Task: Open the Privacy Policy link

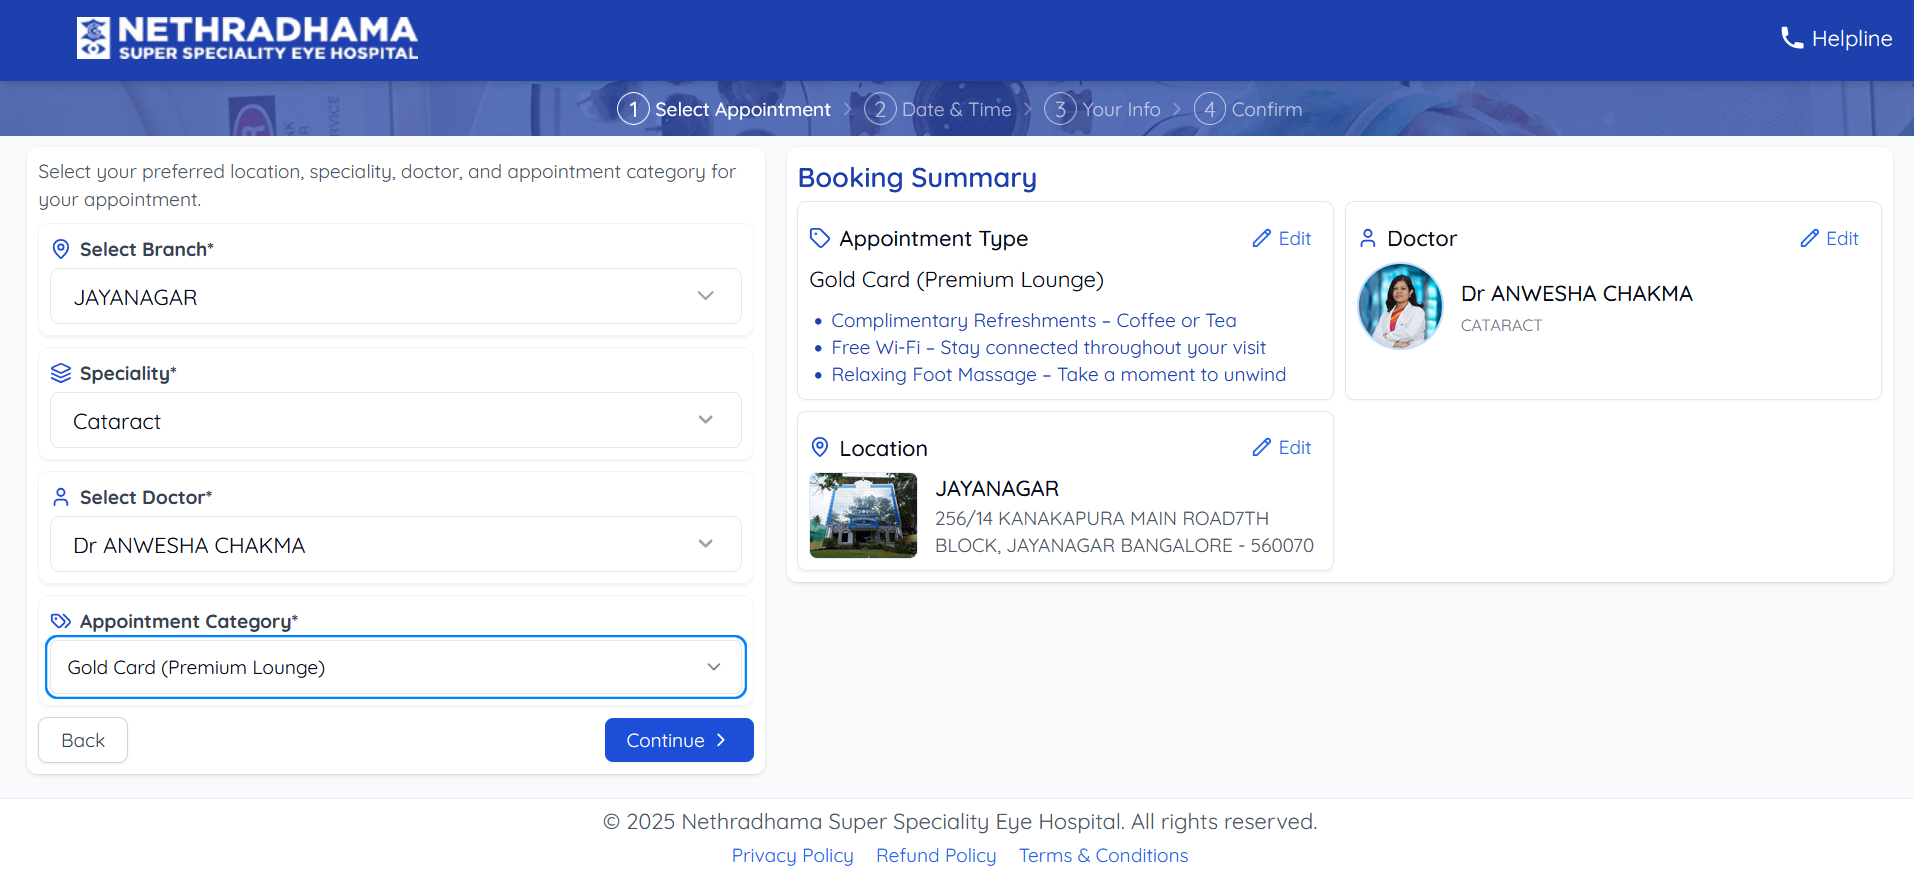Action: pos(792,855)
